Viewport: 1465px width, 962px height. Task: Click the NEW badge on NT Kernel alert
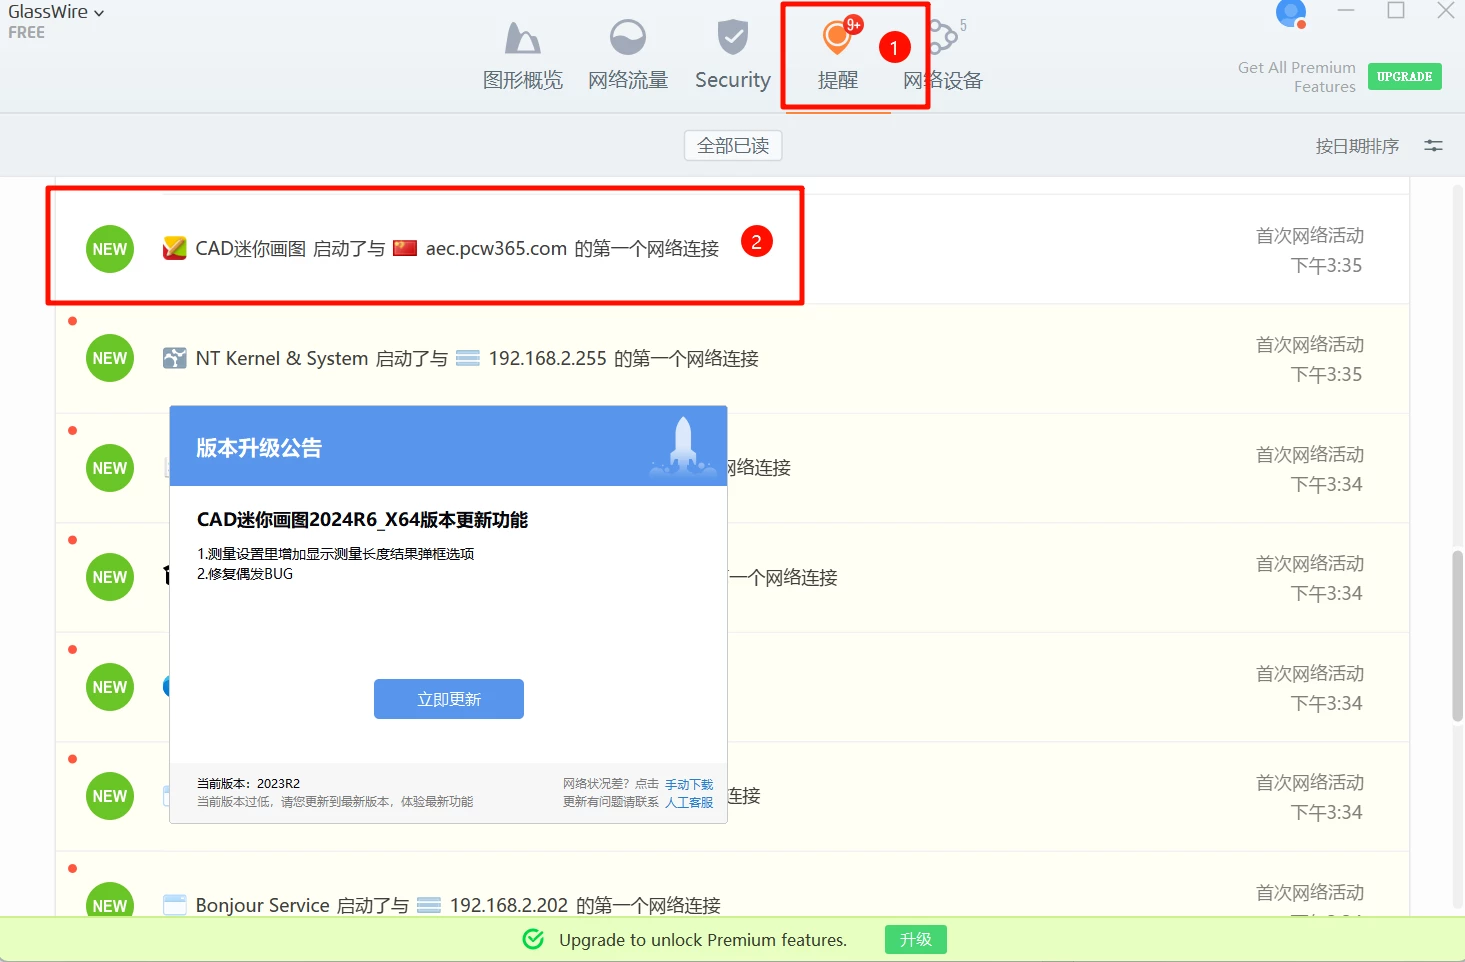(110, 358)
